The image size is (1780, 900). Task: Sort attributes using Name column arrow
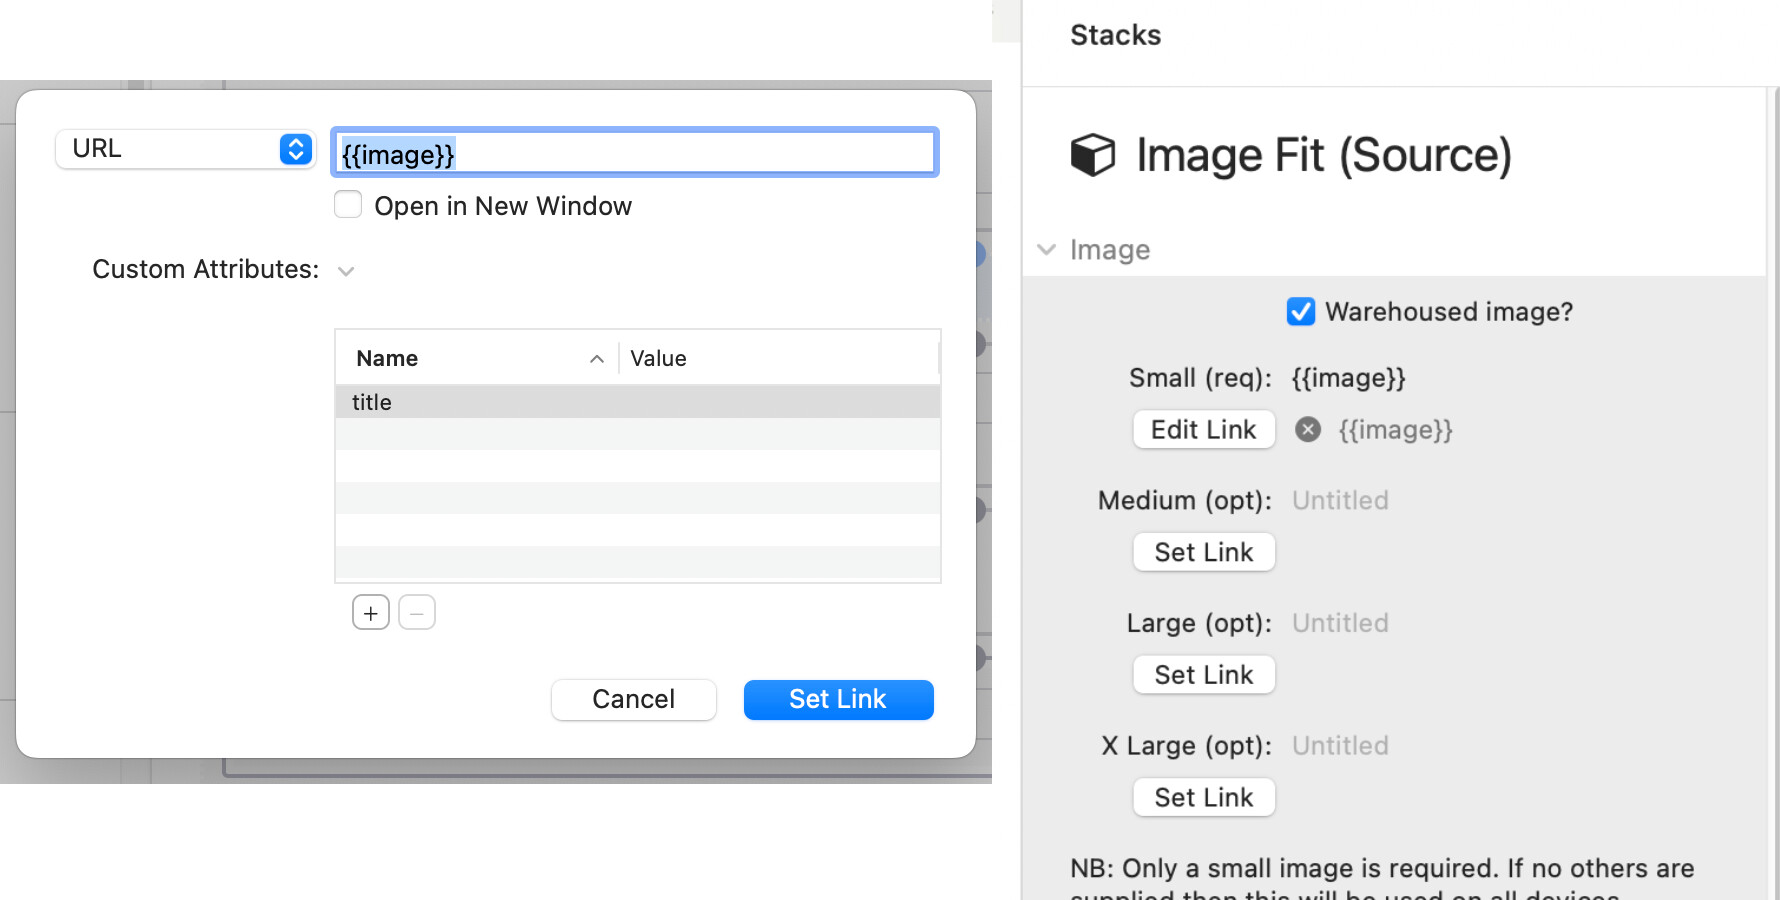click(x=597, y=359)
